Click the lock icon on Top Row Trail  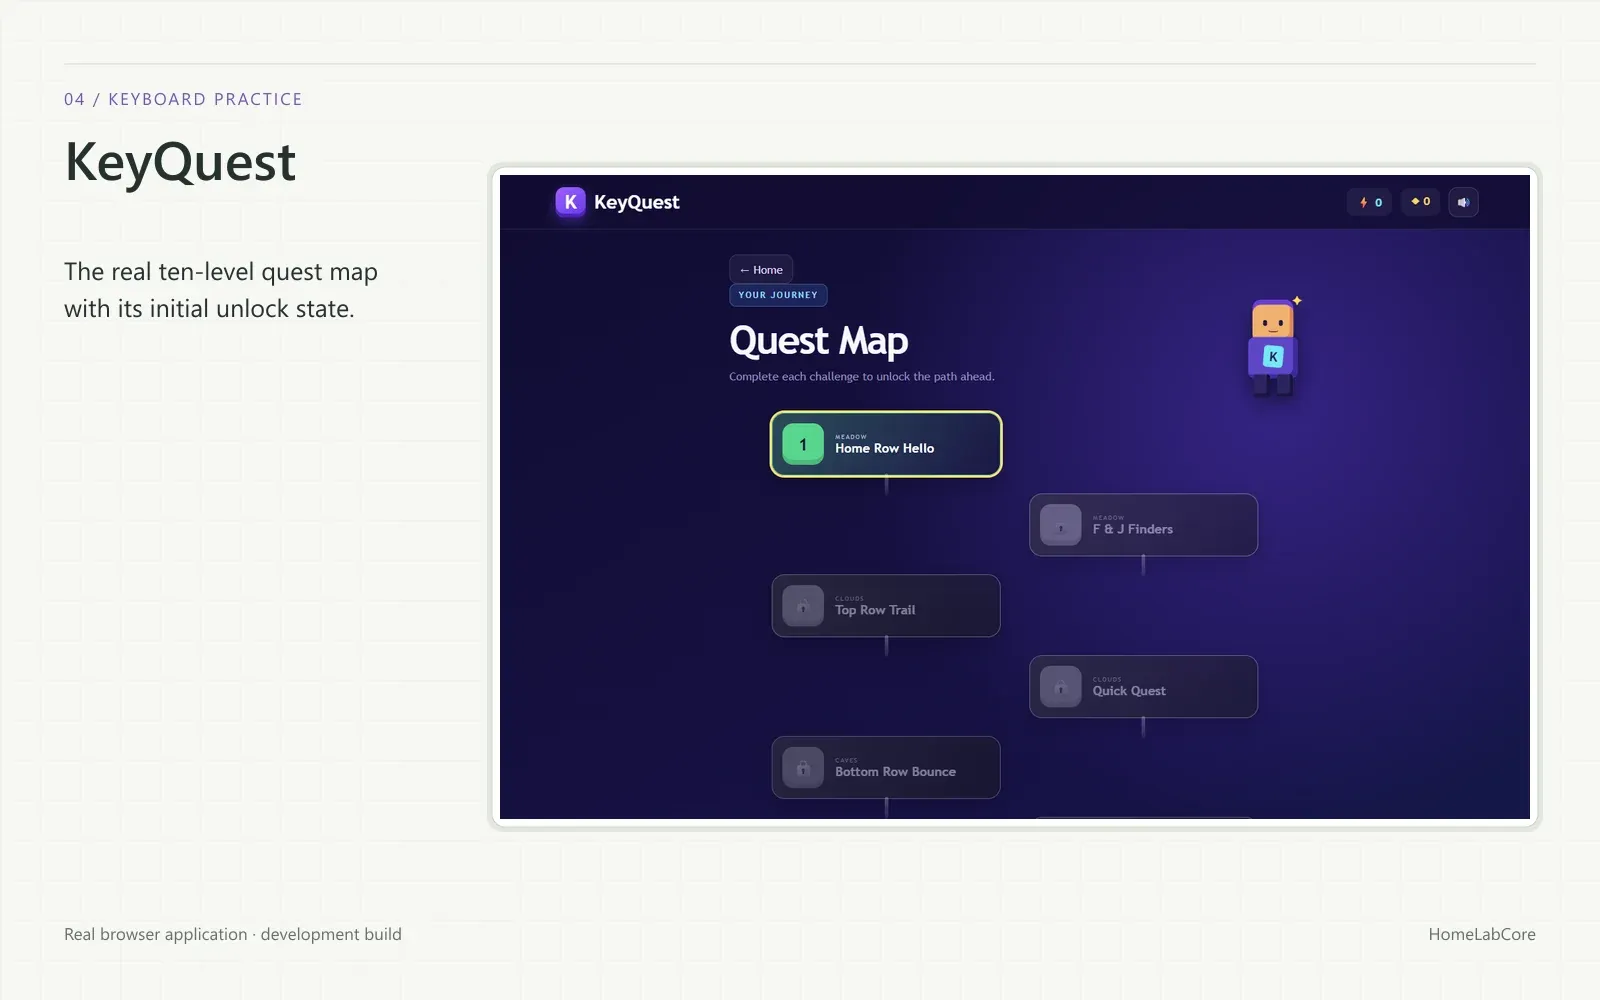803,606
